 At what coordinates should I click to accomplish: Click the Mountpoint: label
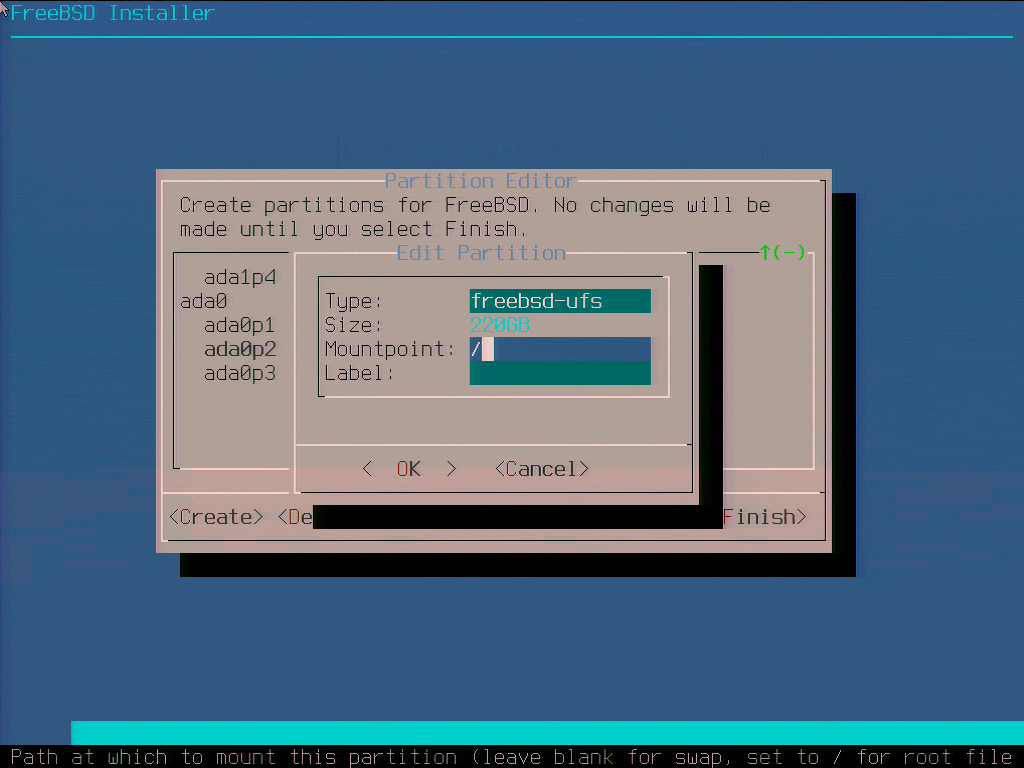click(x=390, y=349)
